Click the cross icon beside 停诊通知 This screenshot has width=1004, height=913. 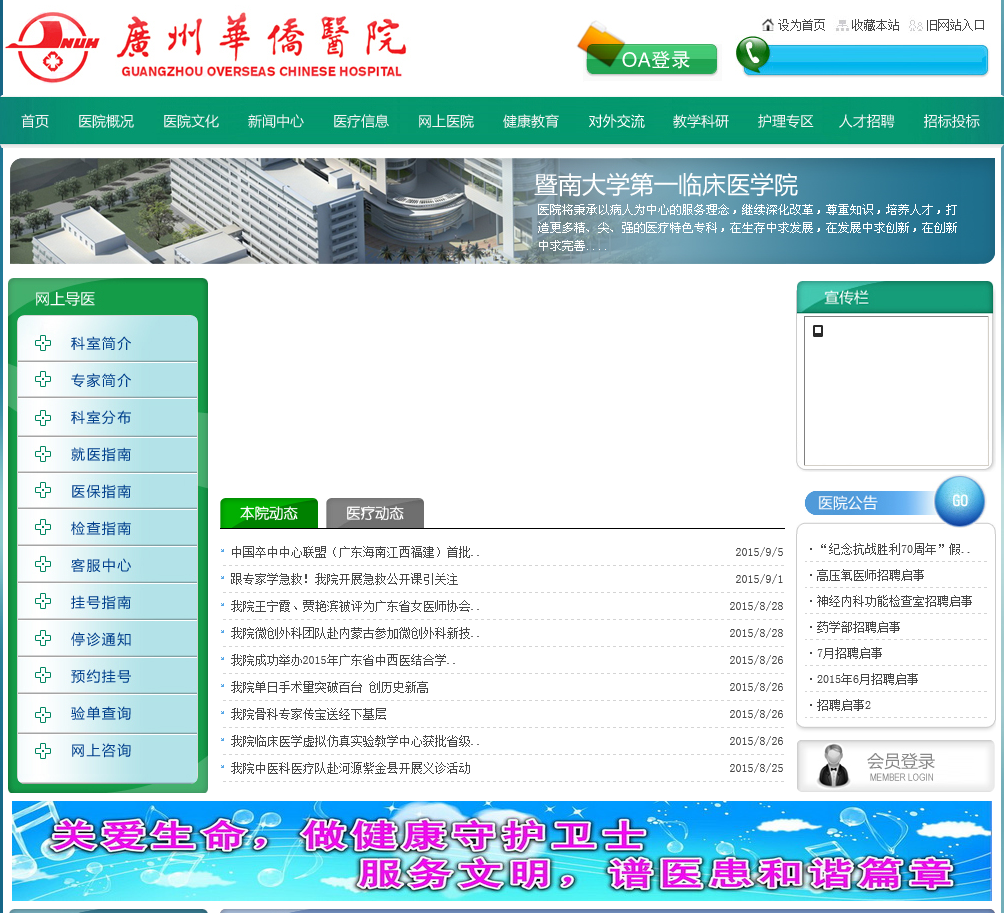click(x=43, y=638)
